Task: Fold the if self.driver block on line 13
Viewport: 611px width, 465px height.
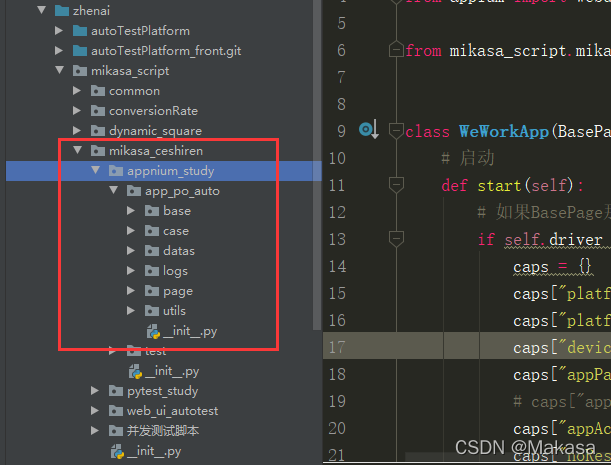Action: point(396,239)
